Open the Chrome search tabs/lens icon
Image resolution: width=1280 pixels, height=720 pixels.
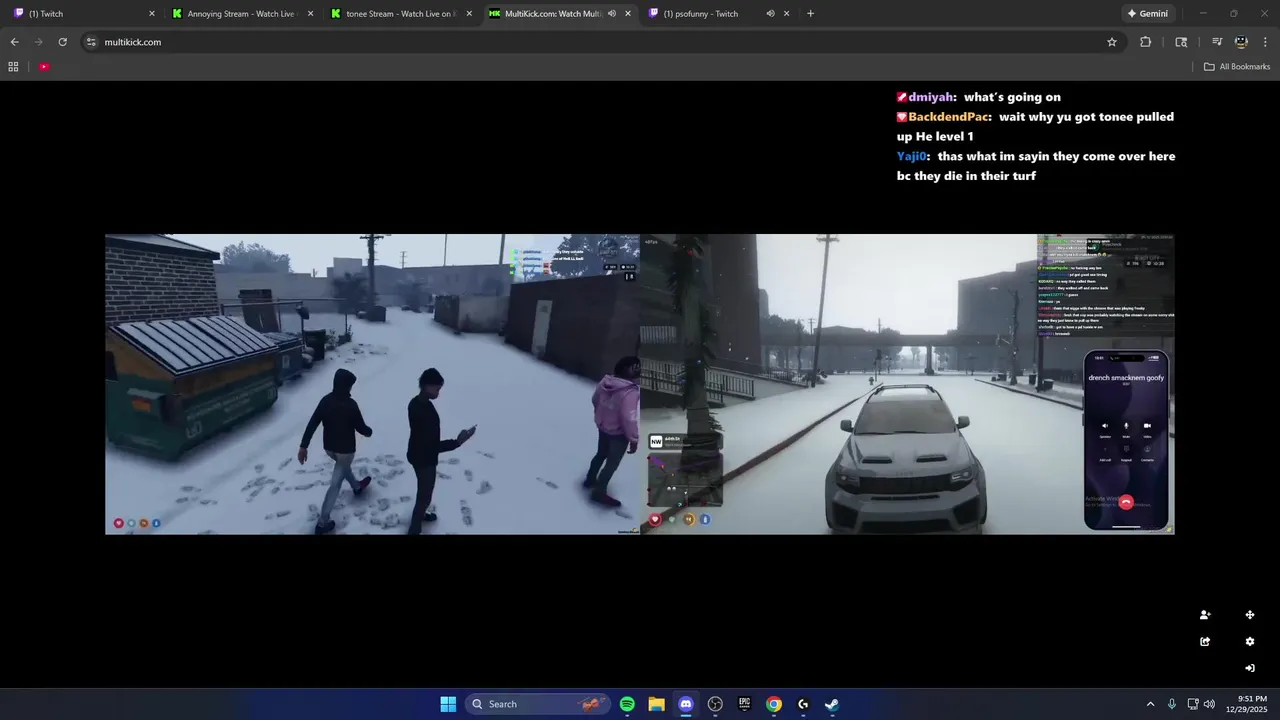coord(1181,42)
